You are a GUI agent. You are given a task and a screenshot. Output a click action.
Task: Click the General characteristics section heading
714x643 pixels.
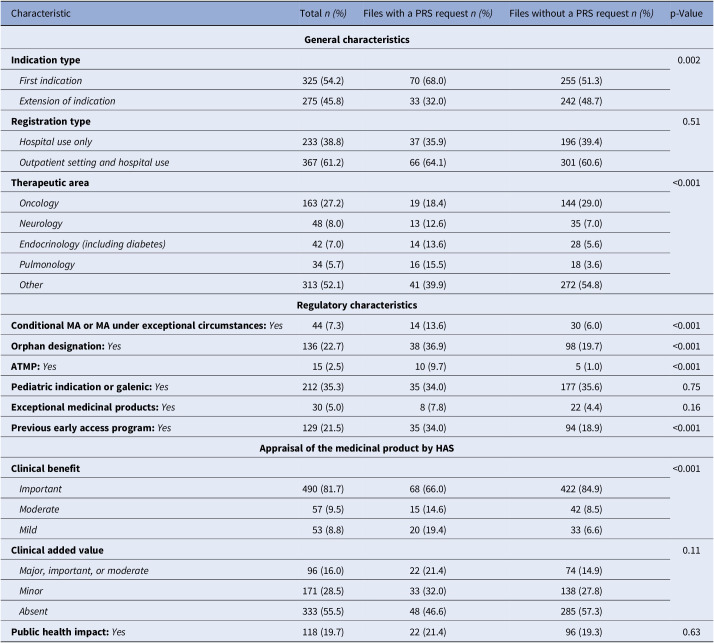pyautogui.click(x=357, y=40)
